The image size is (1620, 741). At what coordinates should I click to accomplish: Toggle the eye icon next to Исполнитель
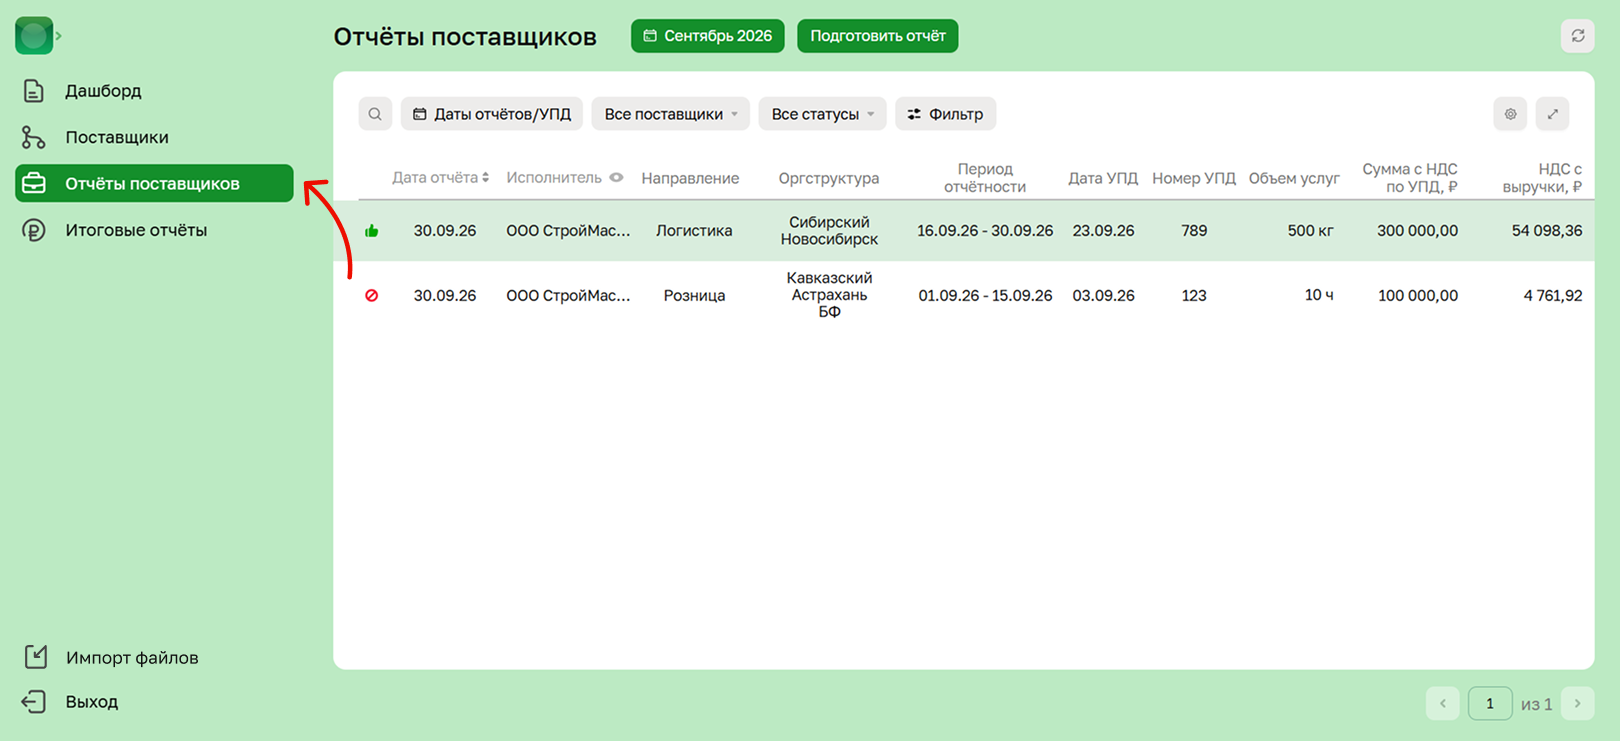click(x=616, y=178)
